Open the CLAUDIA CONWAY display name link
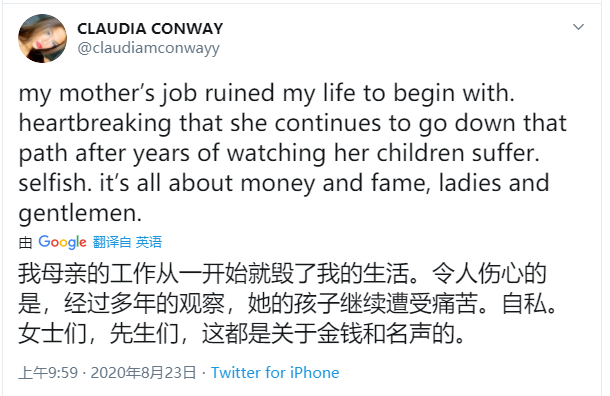Screen dimensions: 610x396 [150, 28]
